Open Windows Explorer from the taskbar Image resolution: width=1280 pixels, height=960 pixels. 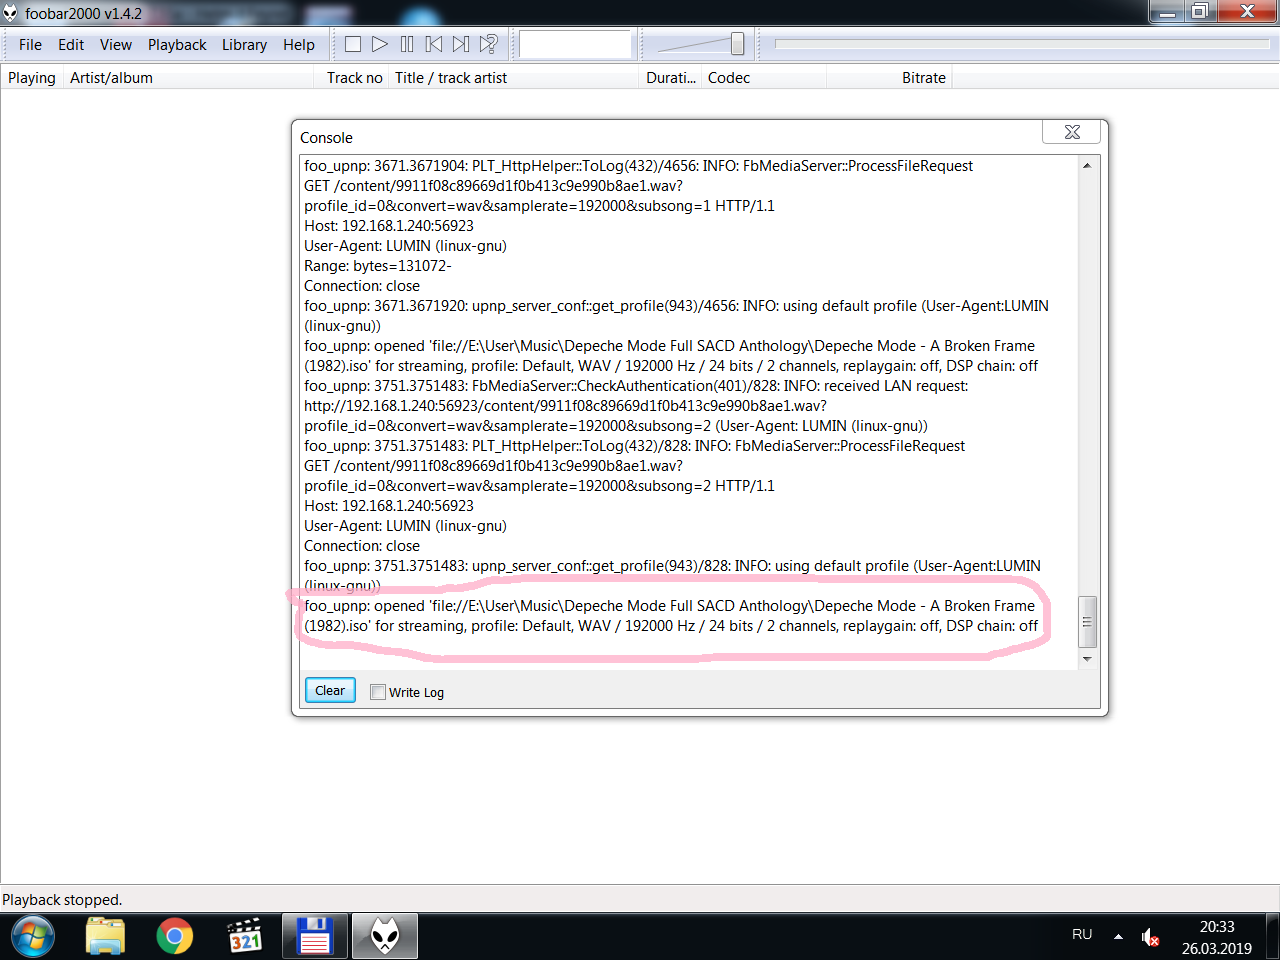tap(105, 937)
